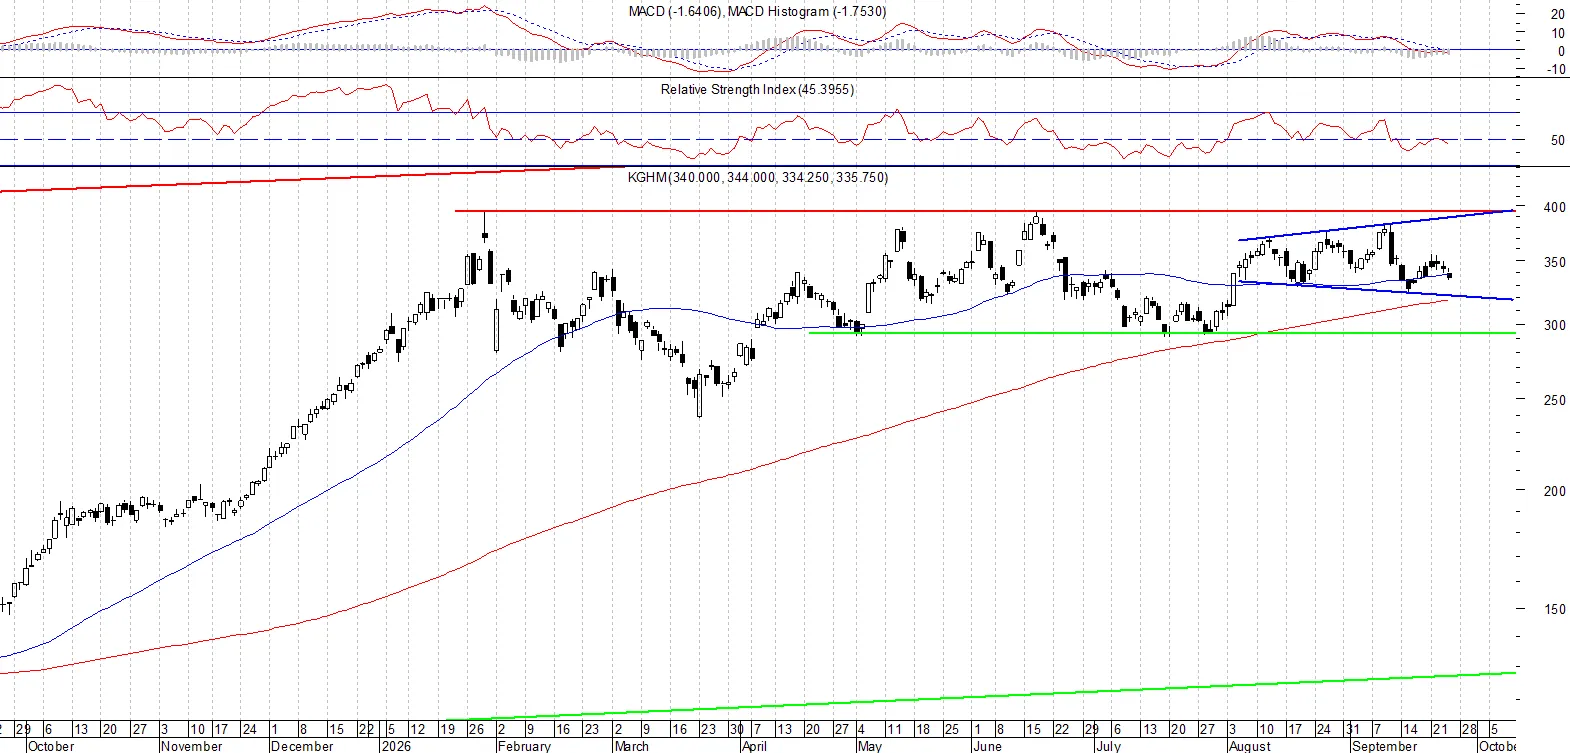Click the 2026 year label on time axis
Image resolution: width=1570 pixels, height=753 pixels.
[x=396, y=746]
